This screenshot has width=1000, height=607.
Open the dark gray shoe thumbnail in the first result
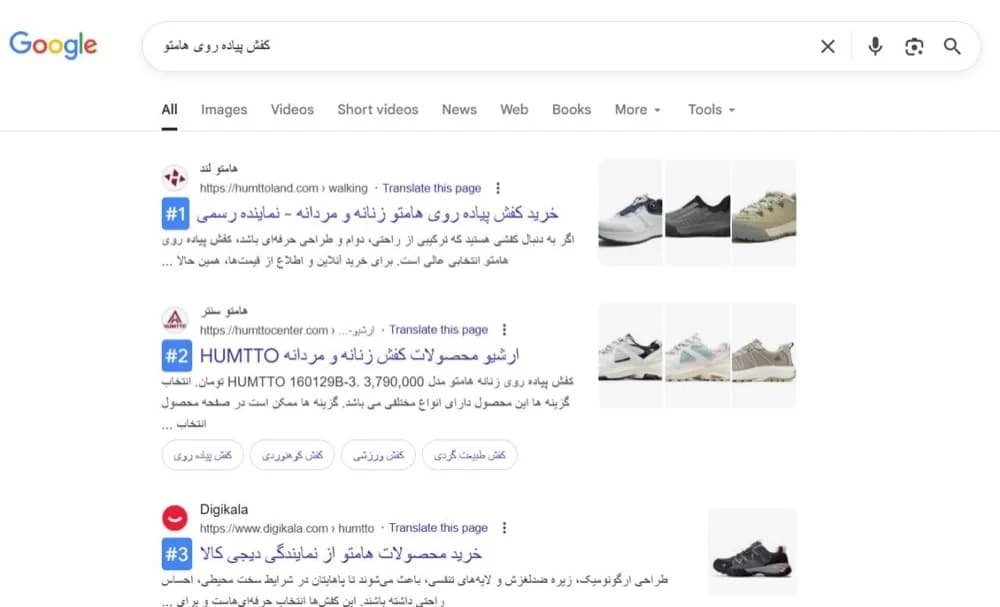point(698,212)
